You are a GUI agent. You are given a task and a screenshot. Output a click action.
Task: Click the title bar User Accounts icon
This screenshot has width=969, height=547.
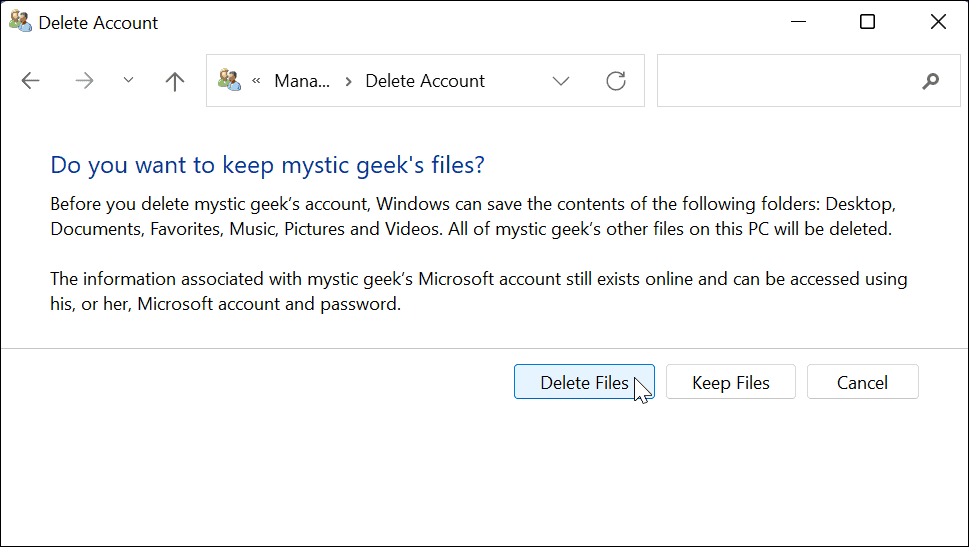pyautogui.click(x=19, y=22)
